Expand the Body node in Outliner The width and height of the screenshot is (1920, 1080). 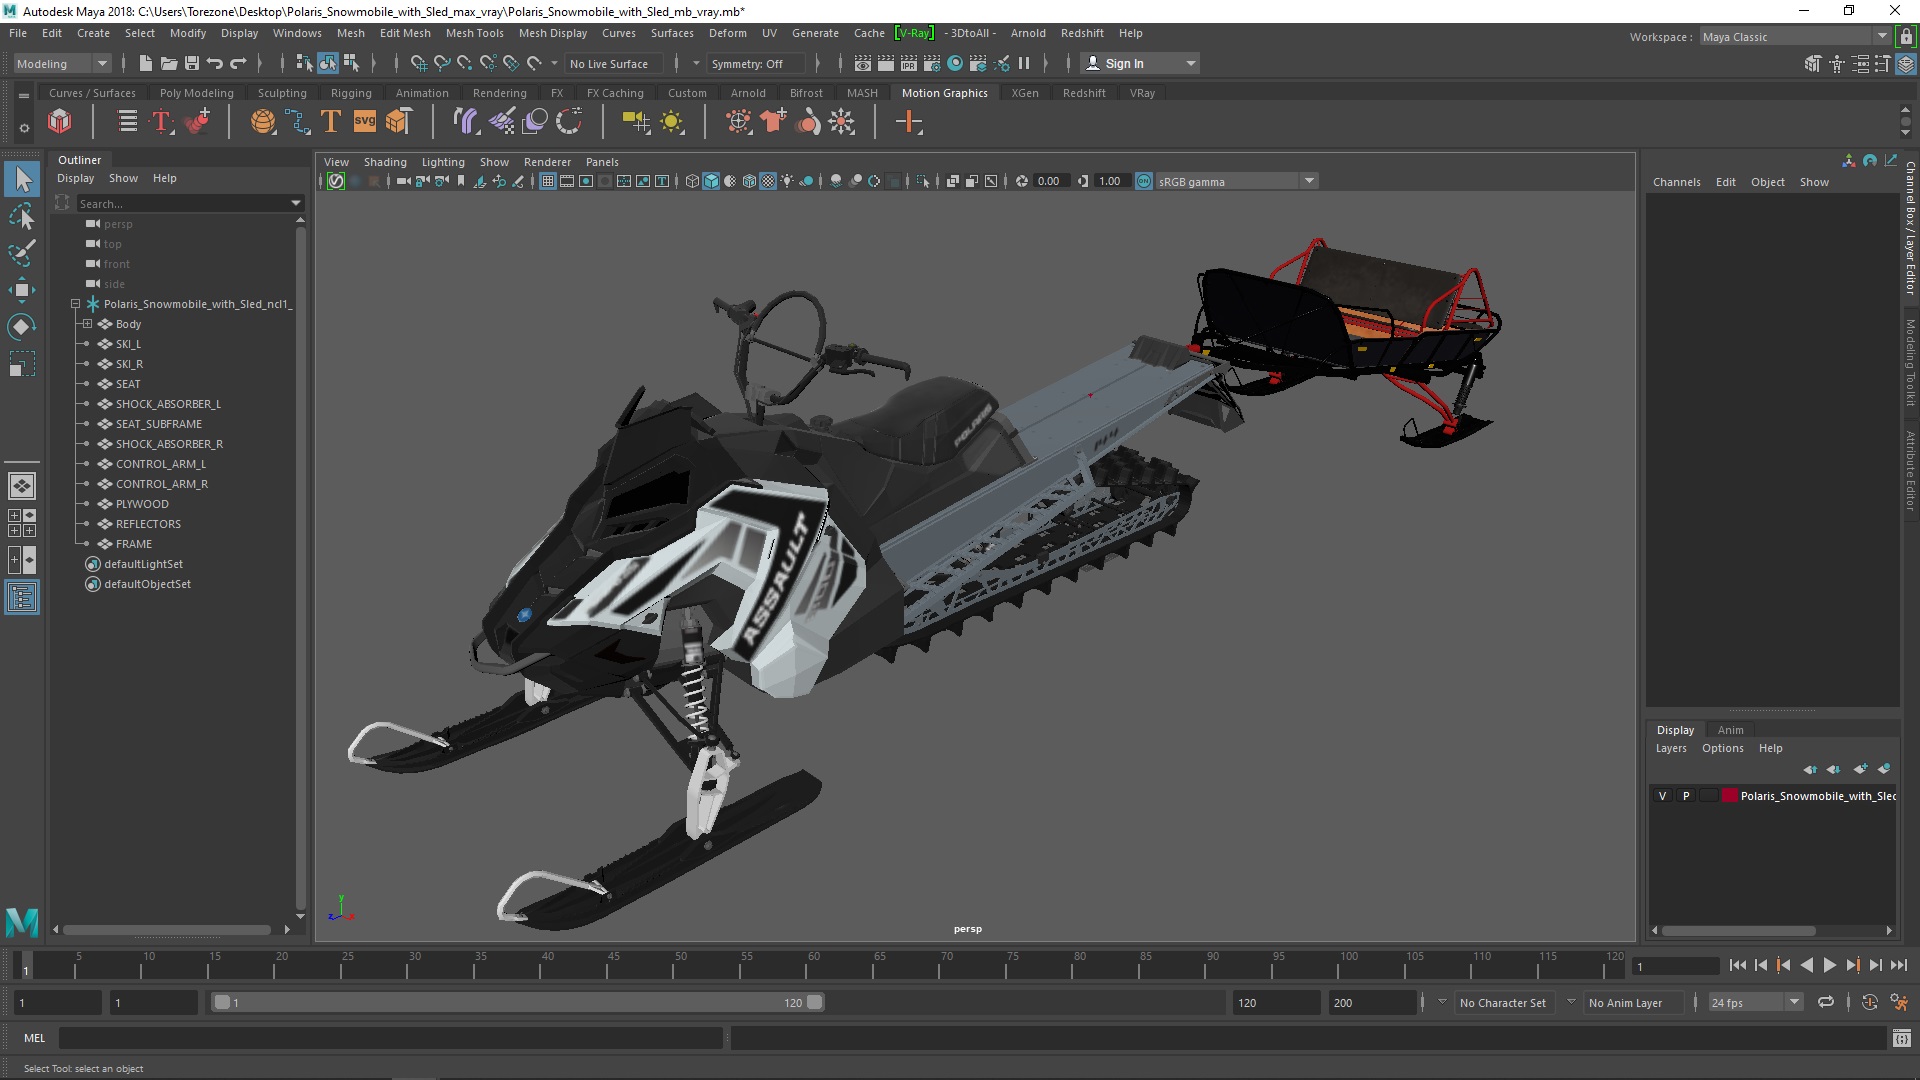pyautogui.click(x=87, y=324)
